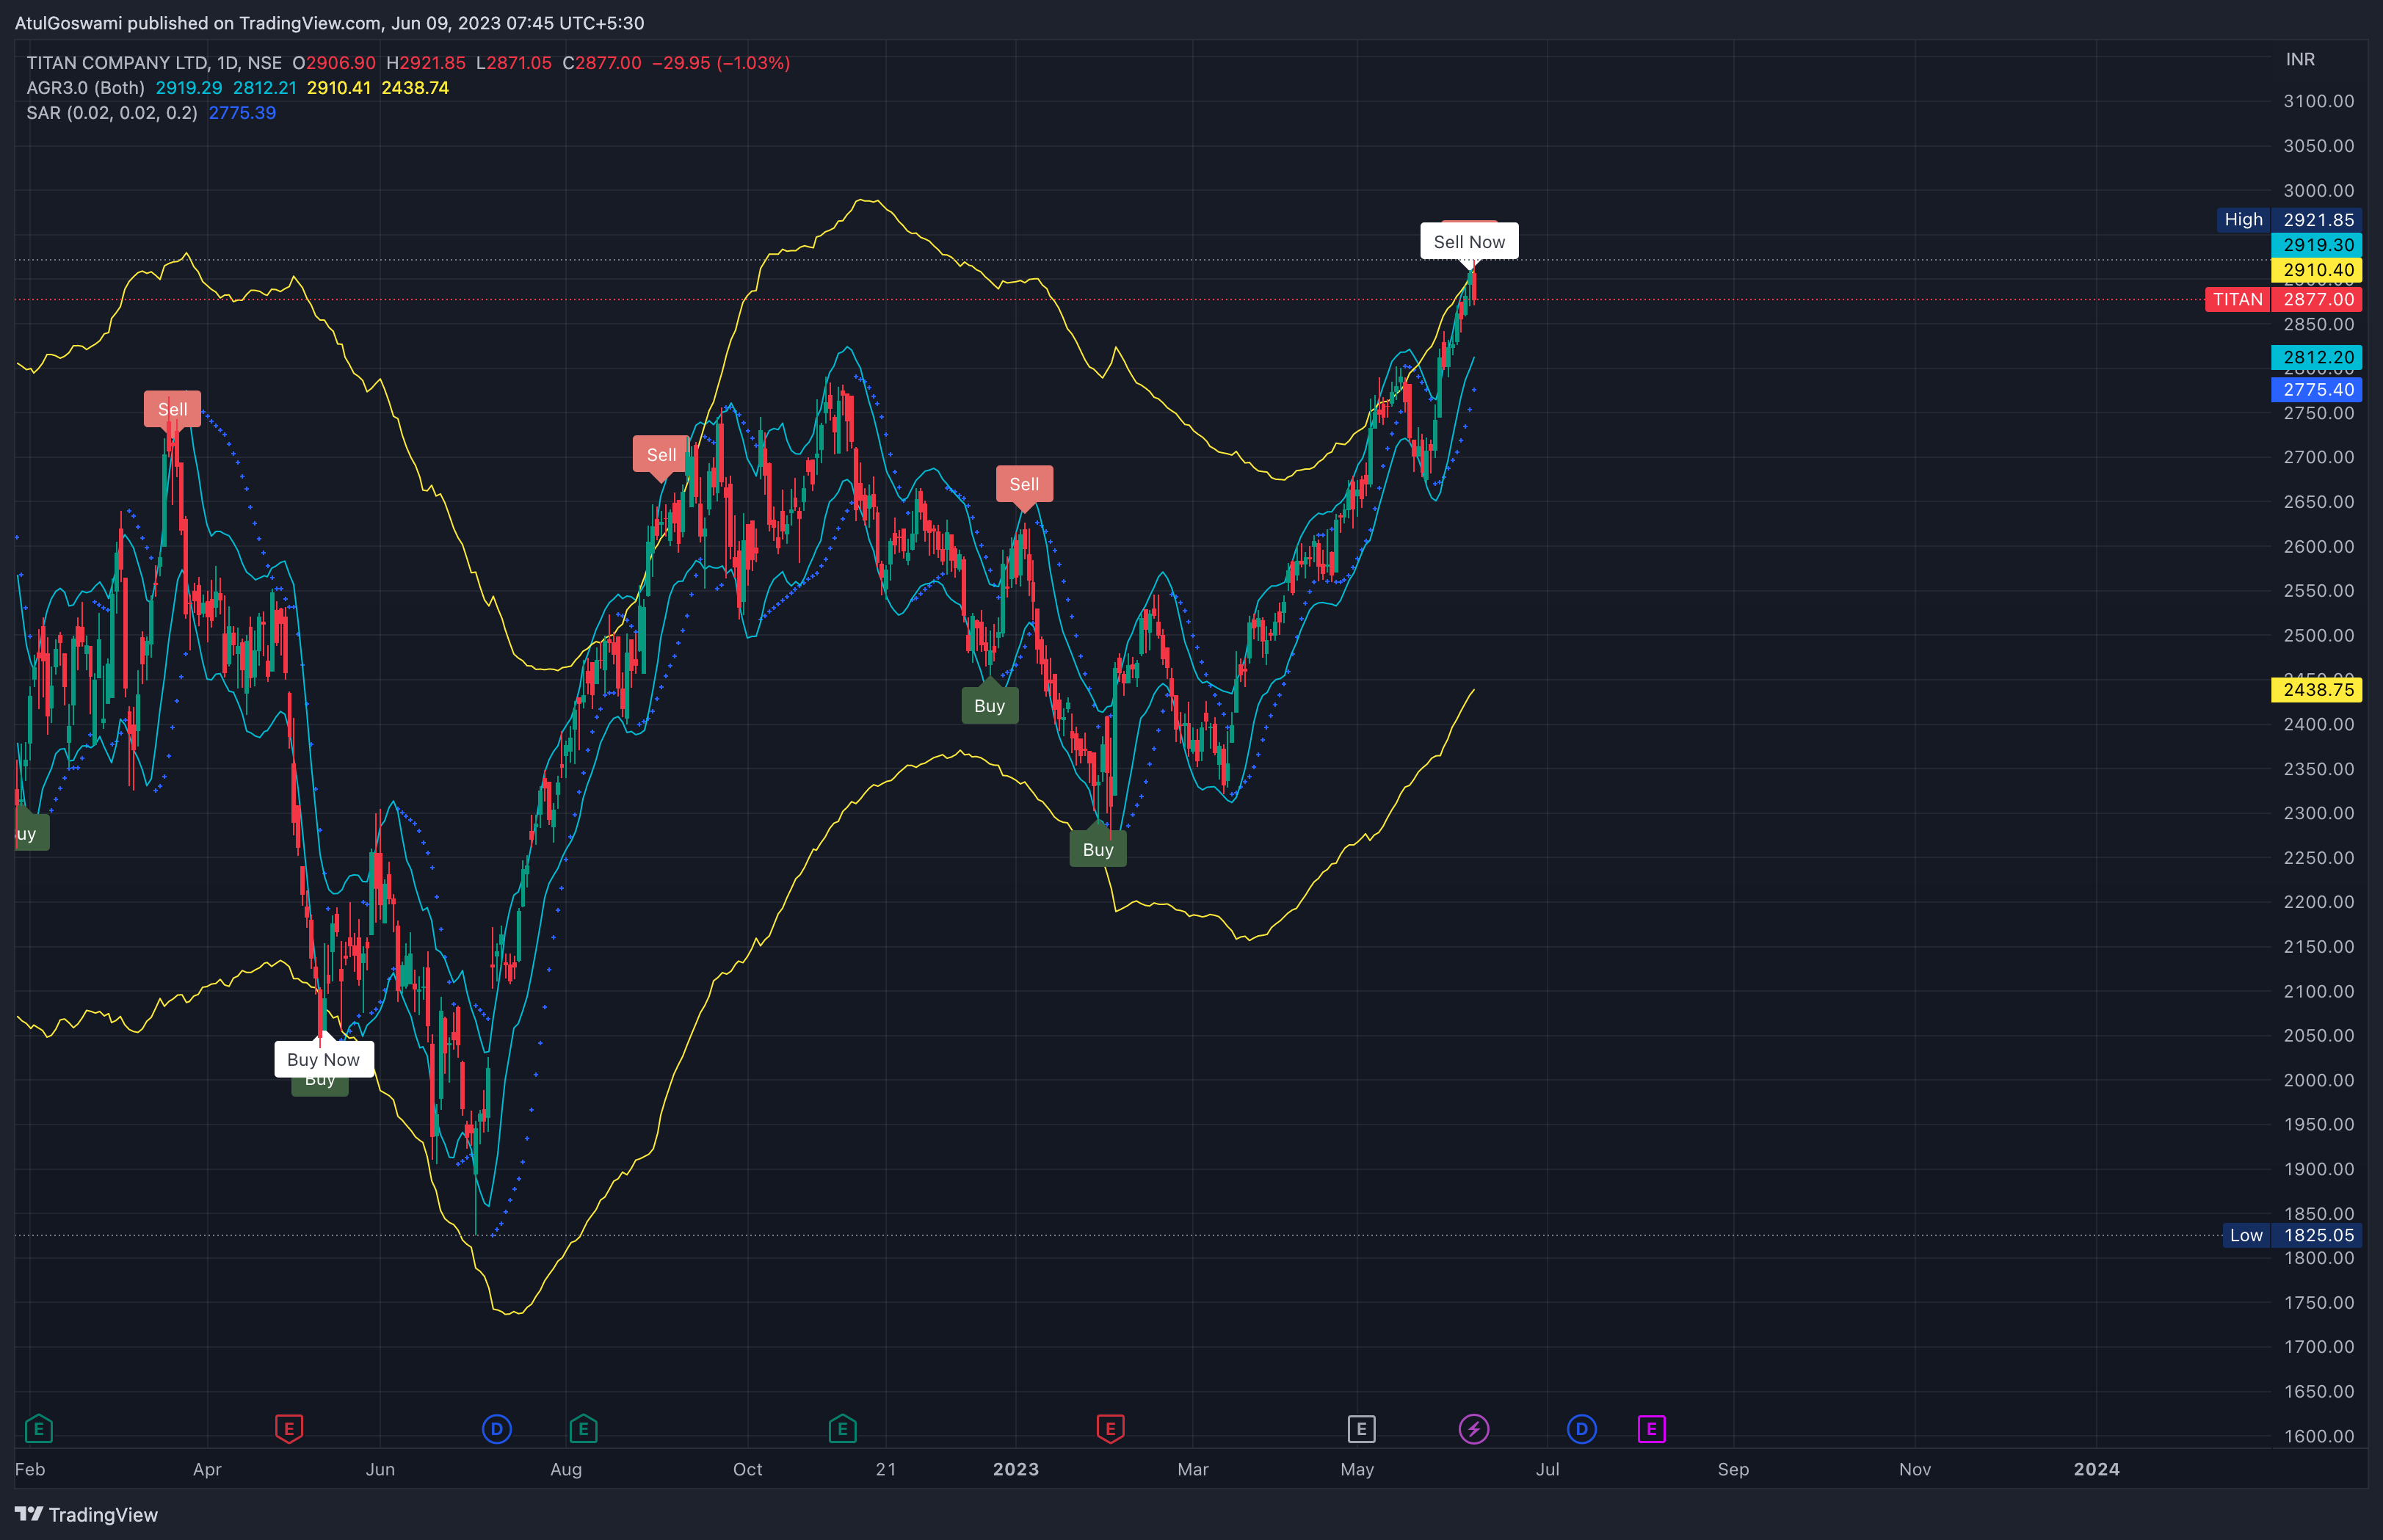2383x1540 pixels.
Task: Click the blue 2775.40 SAR axis label
Action: [2317, 389]
